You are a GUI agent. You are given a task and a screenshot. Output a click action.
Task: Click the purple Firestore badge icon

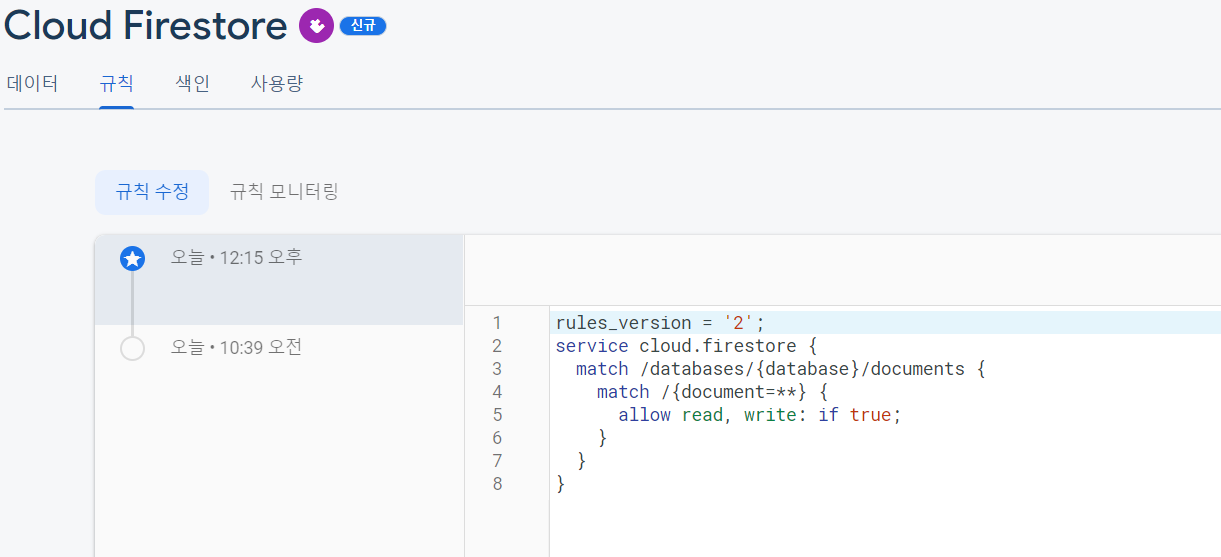tap(316, 25)
